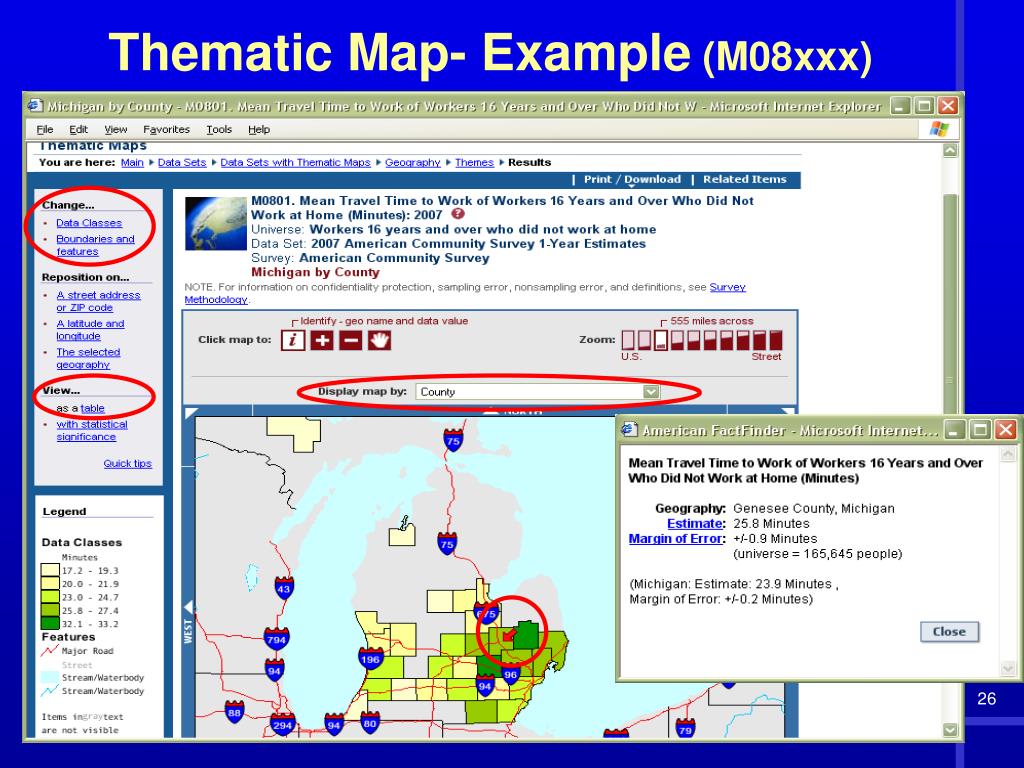Click Print / Download in the blue bar
1024x768 pixels.
(632, 180)
